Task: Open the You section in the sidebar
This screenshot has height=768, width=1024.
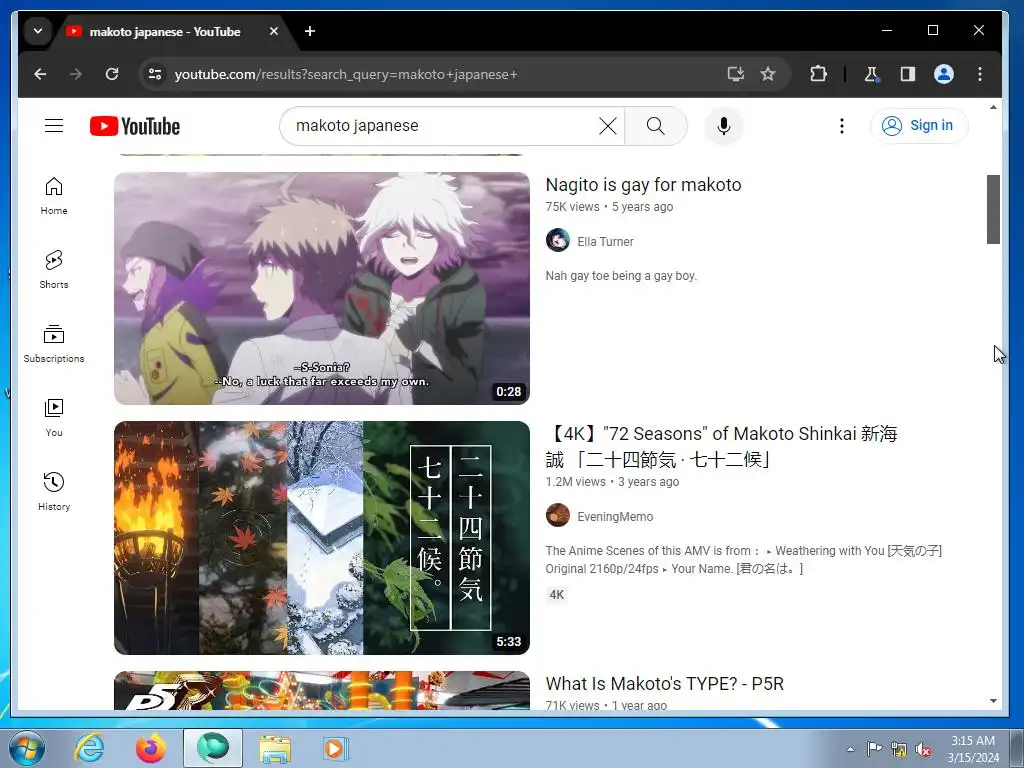Action: tap(54, 418)
